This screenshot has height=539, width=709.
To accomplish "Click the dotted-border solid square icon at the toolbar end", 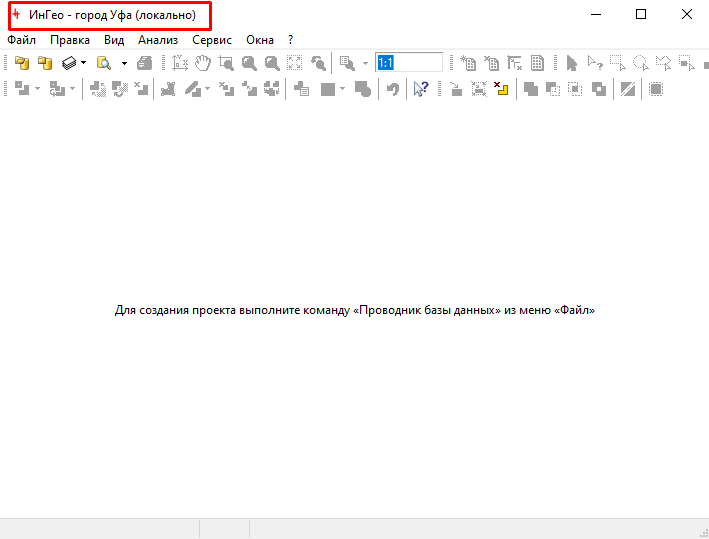I will click(x=656, y=89).
